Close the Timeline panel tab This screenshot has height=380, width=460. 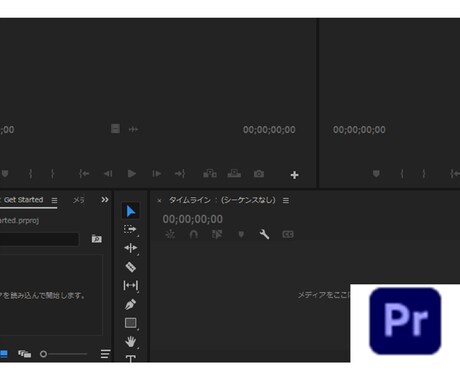(159, 200)
